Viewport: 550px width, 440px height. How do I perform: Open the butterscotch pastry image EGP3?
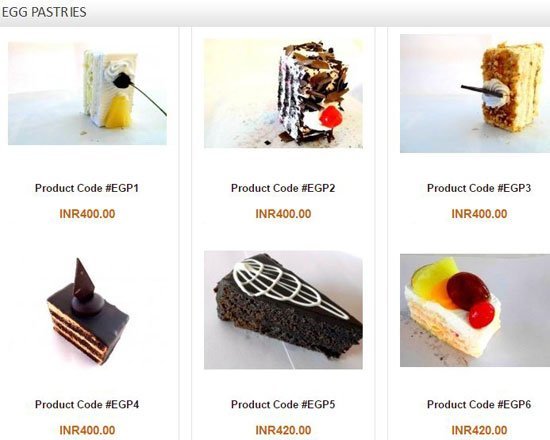(475, 93)
